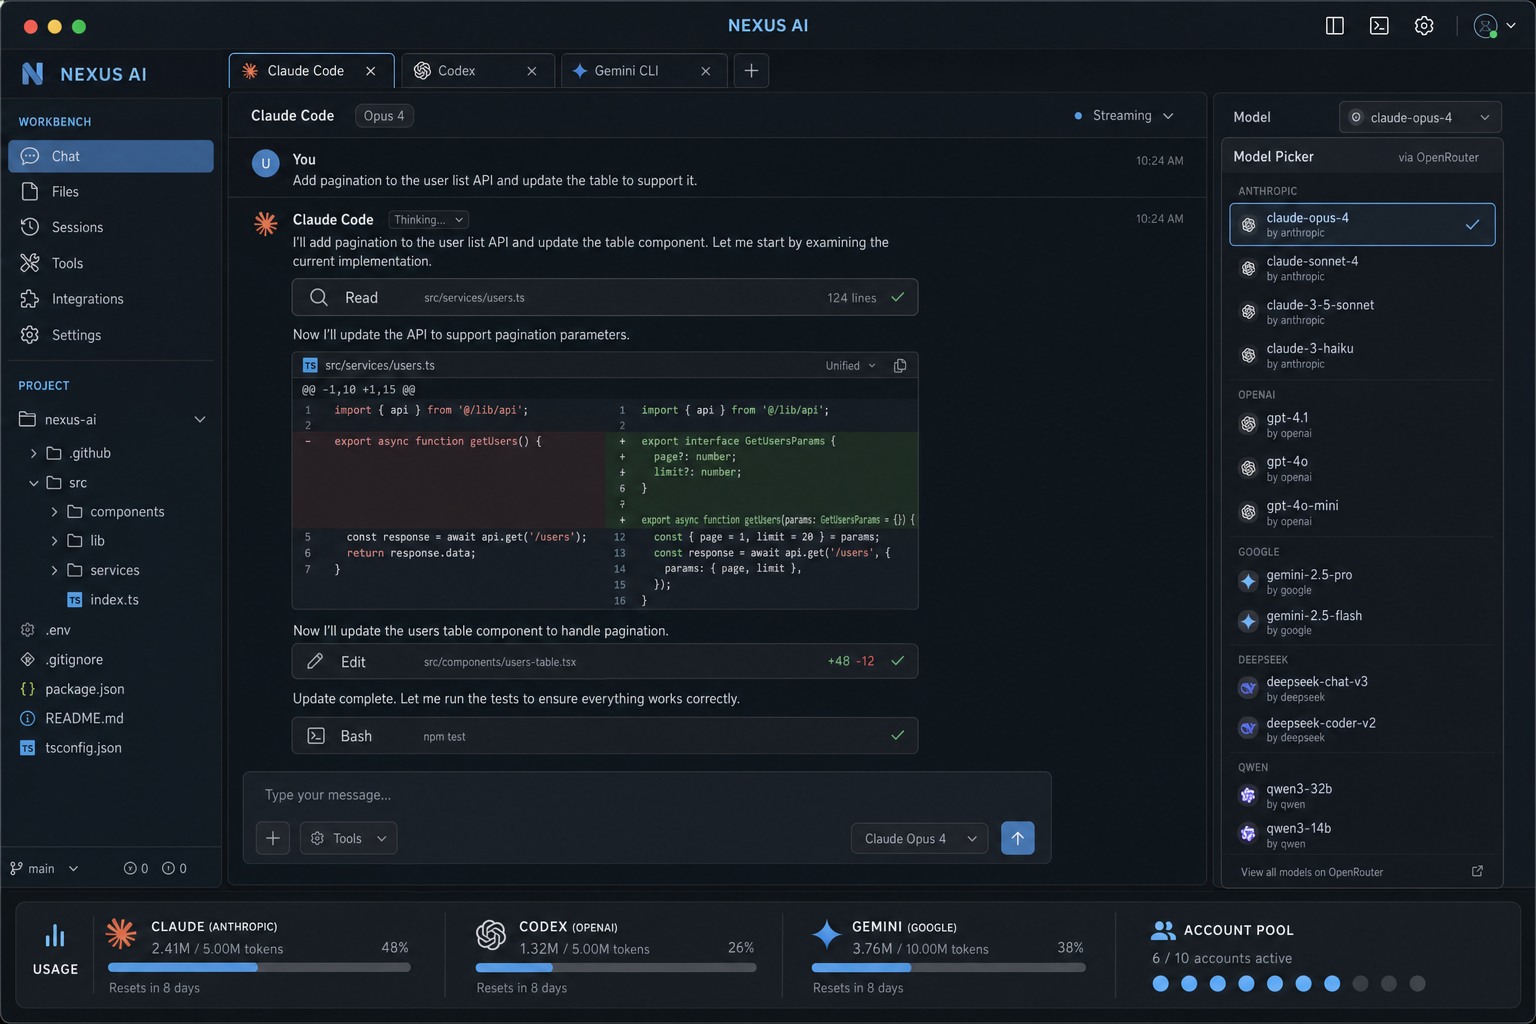Click the Opus 4 model badge
Viewport: 1536px width, 1024px height.
(384, 116)
